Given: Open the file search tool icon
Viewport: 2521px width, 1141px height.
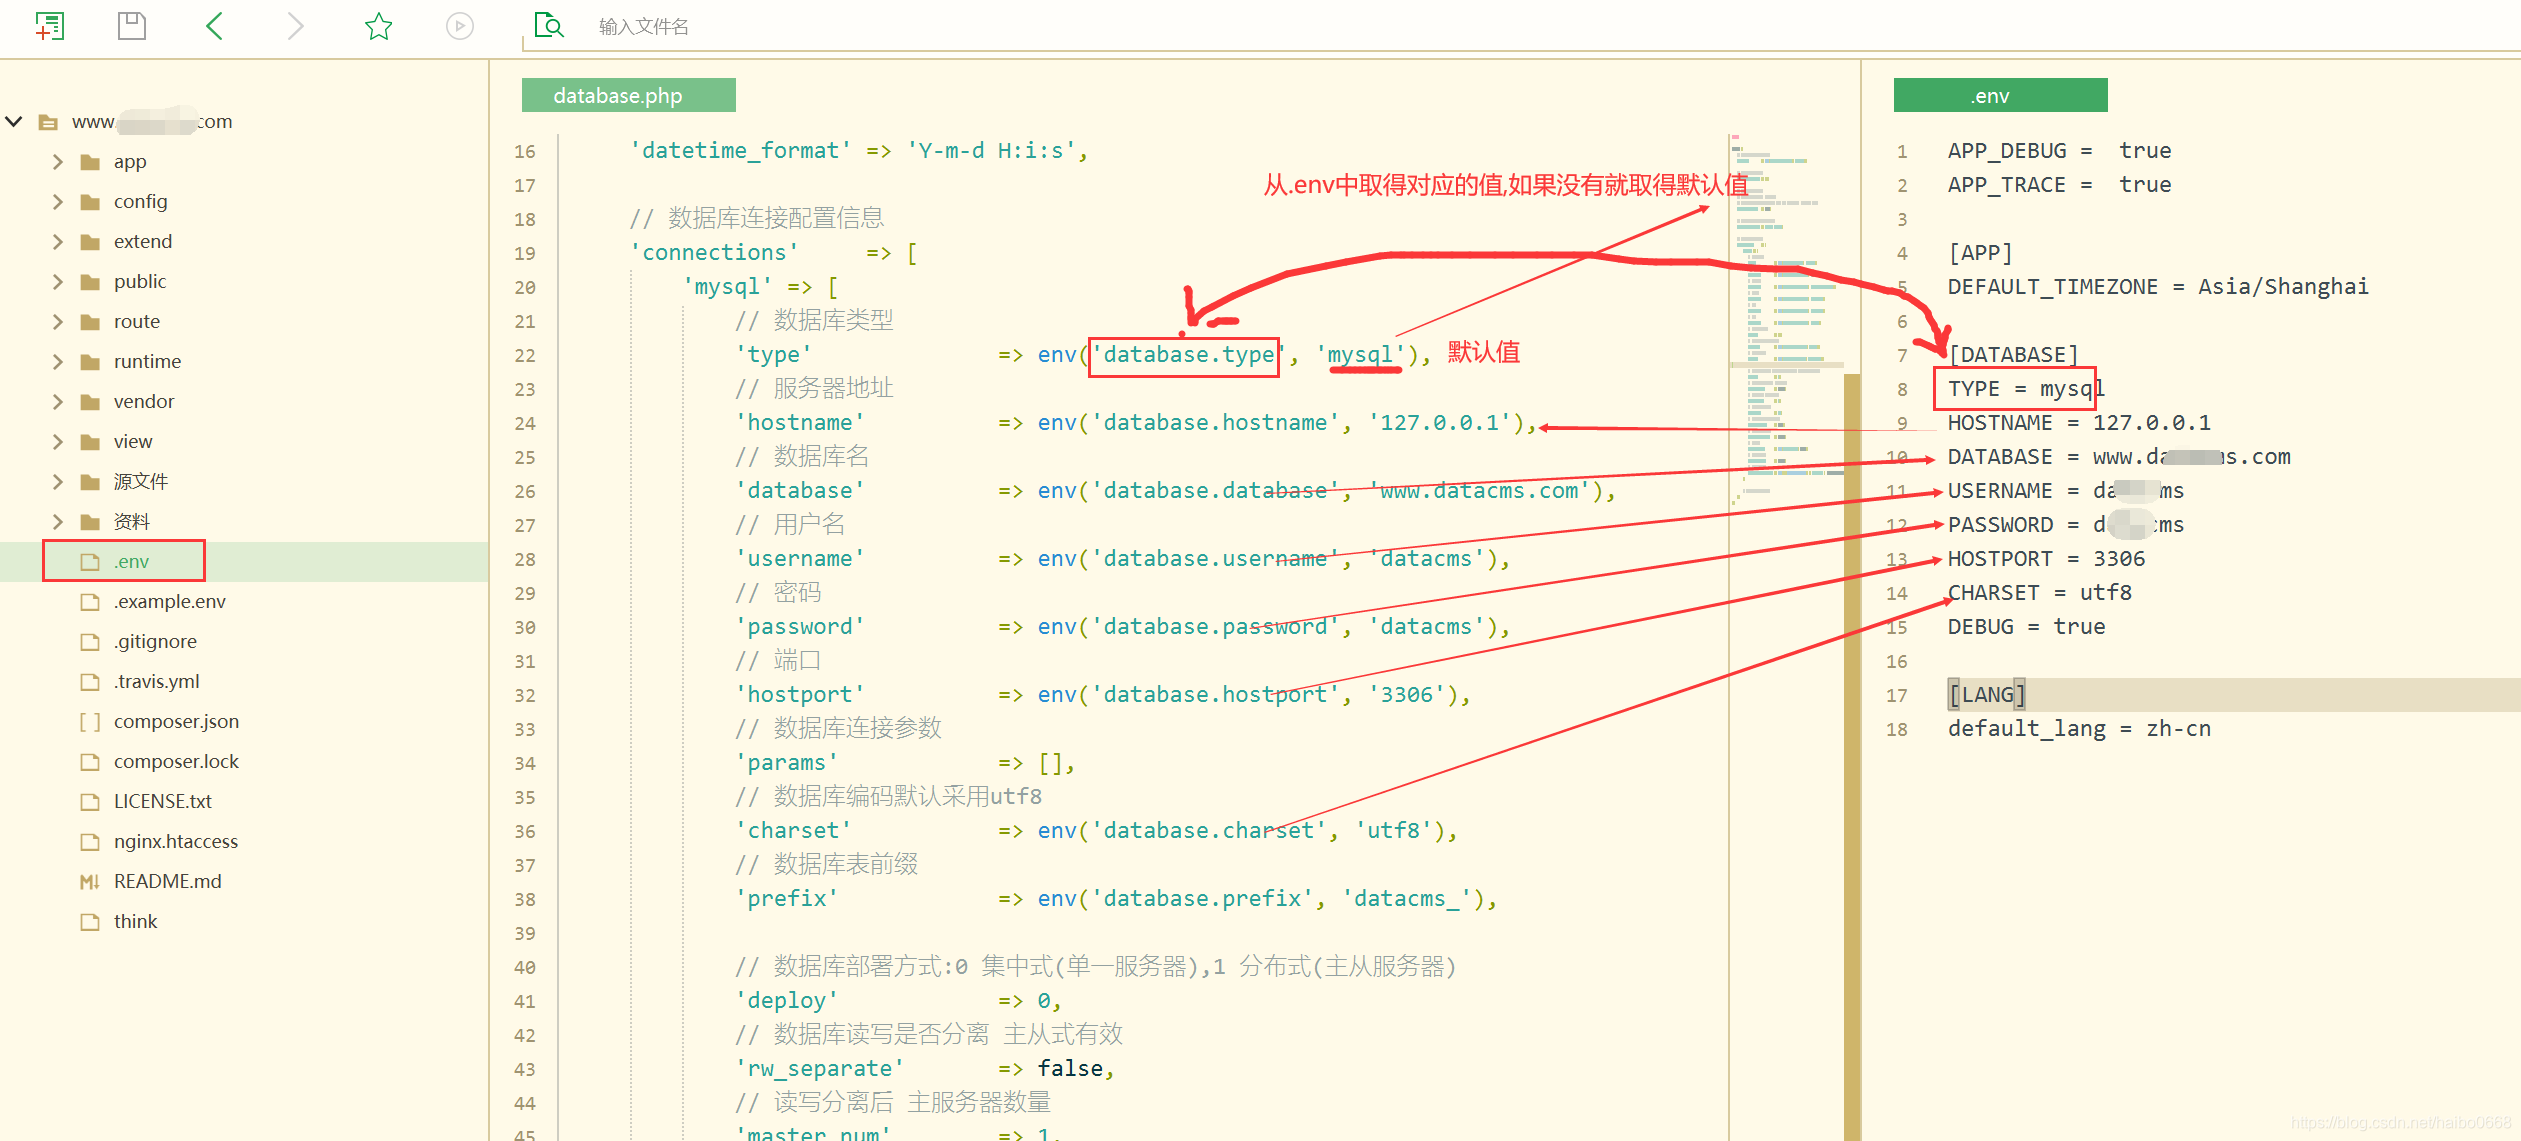Looking at the screenshot, I should (549, 24).
